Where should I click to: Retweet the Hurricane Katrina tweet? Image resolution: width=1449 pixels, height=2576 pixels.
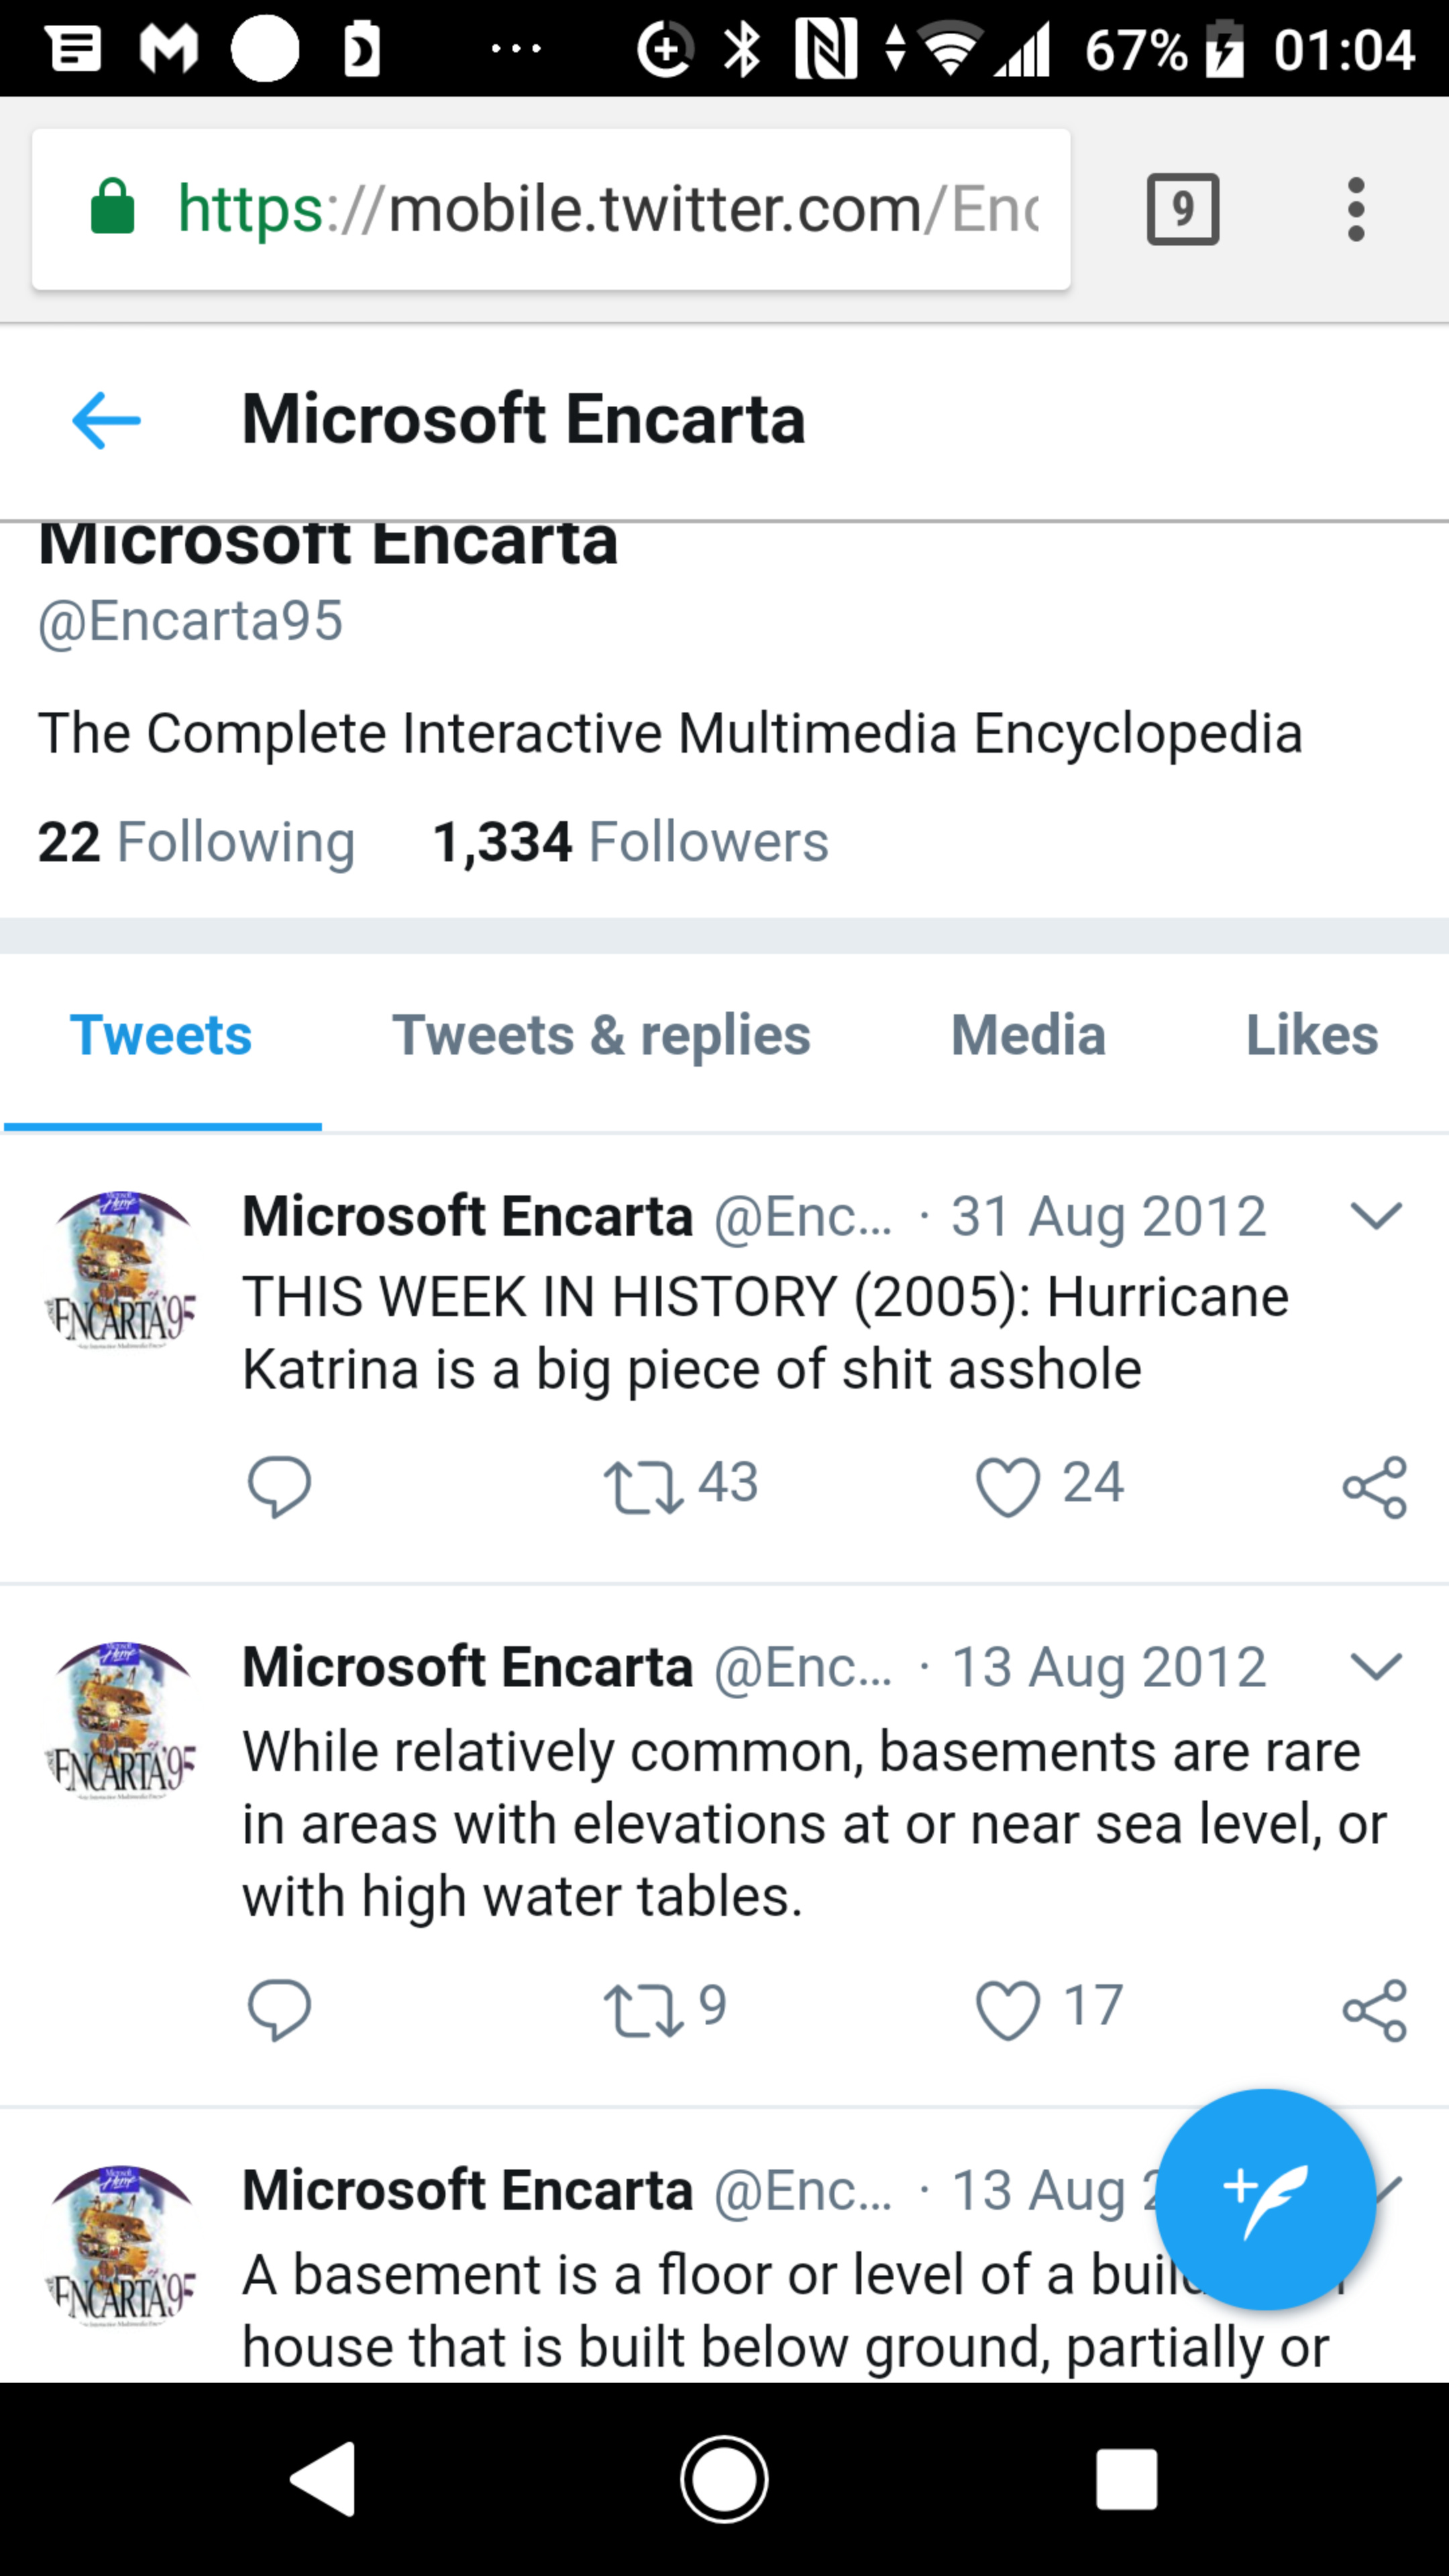pos(643,1487)
